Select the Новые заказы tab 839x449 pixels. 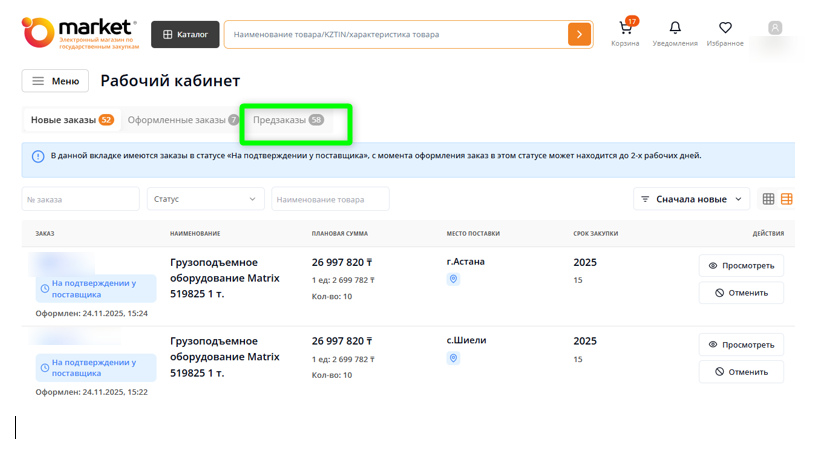point(71,120)
